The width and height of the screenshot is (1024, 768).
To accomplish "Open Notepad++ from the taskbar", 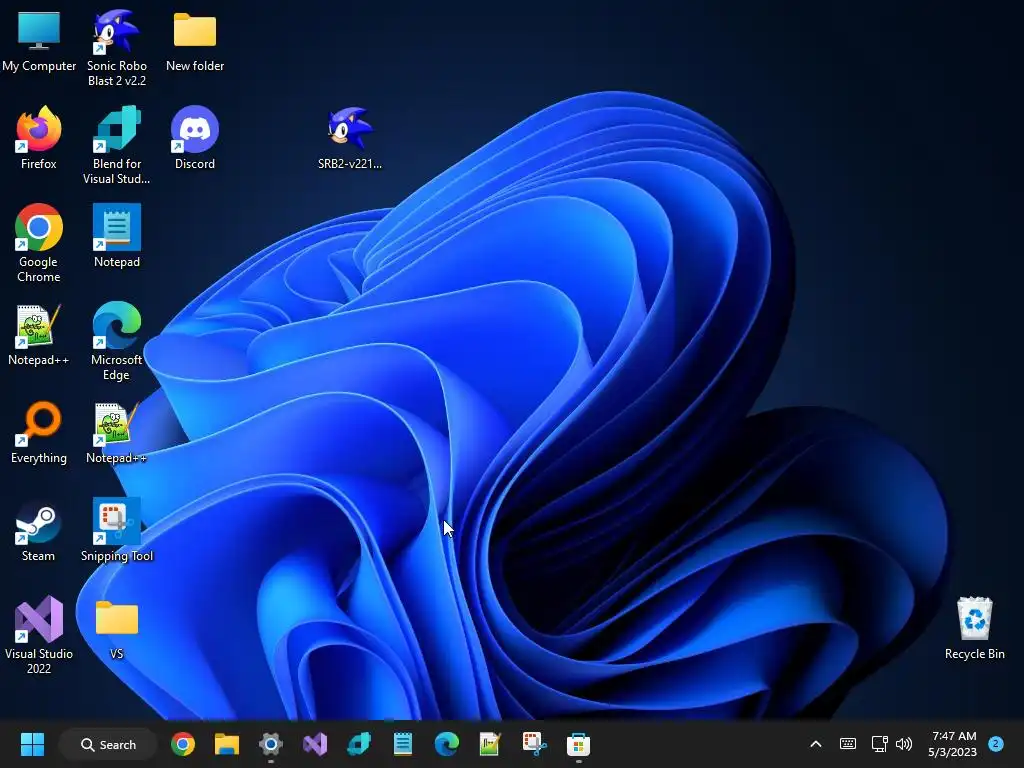I will [x=490, y=744].
